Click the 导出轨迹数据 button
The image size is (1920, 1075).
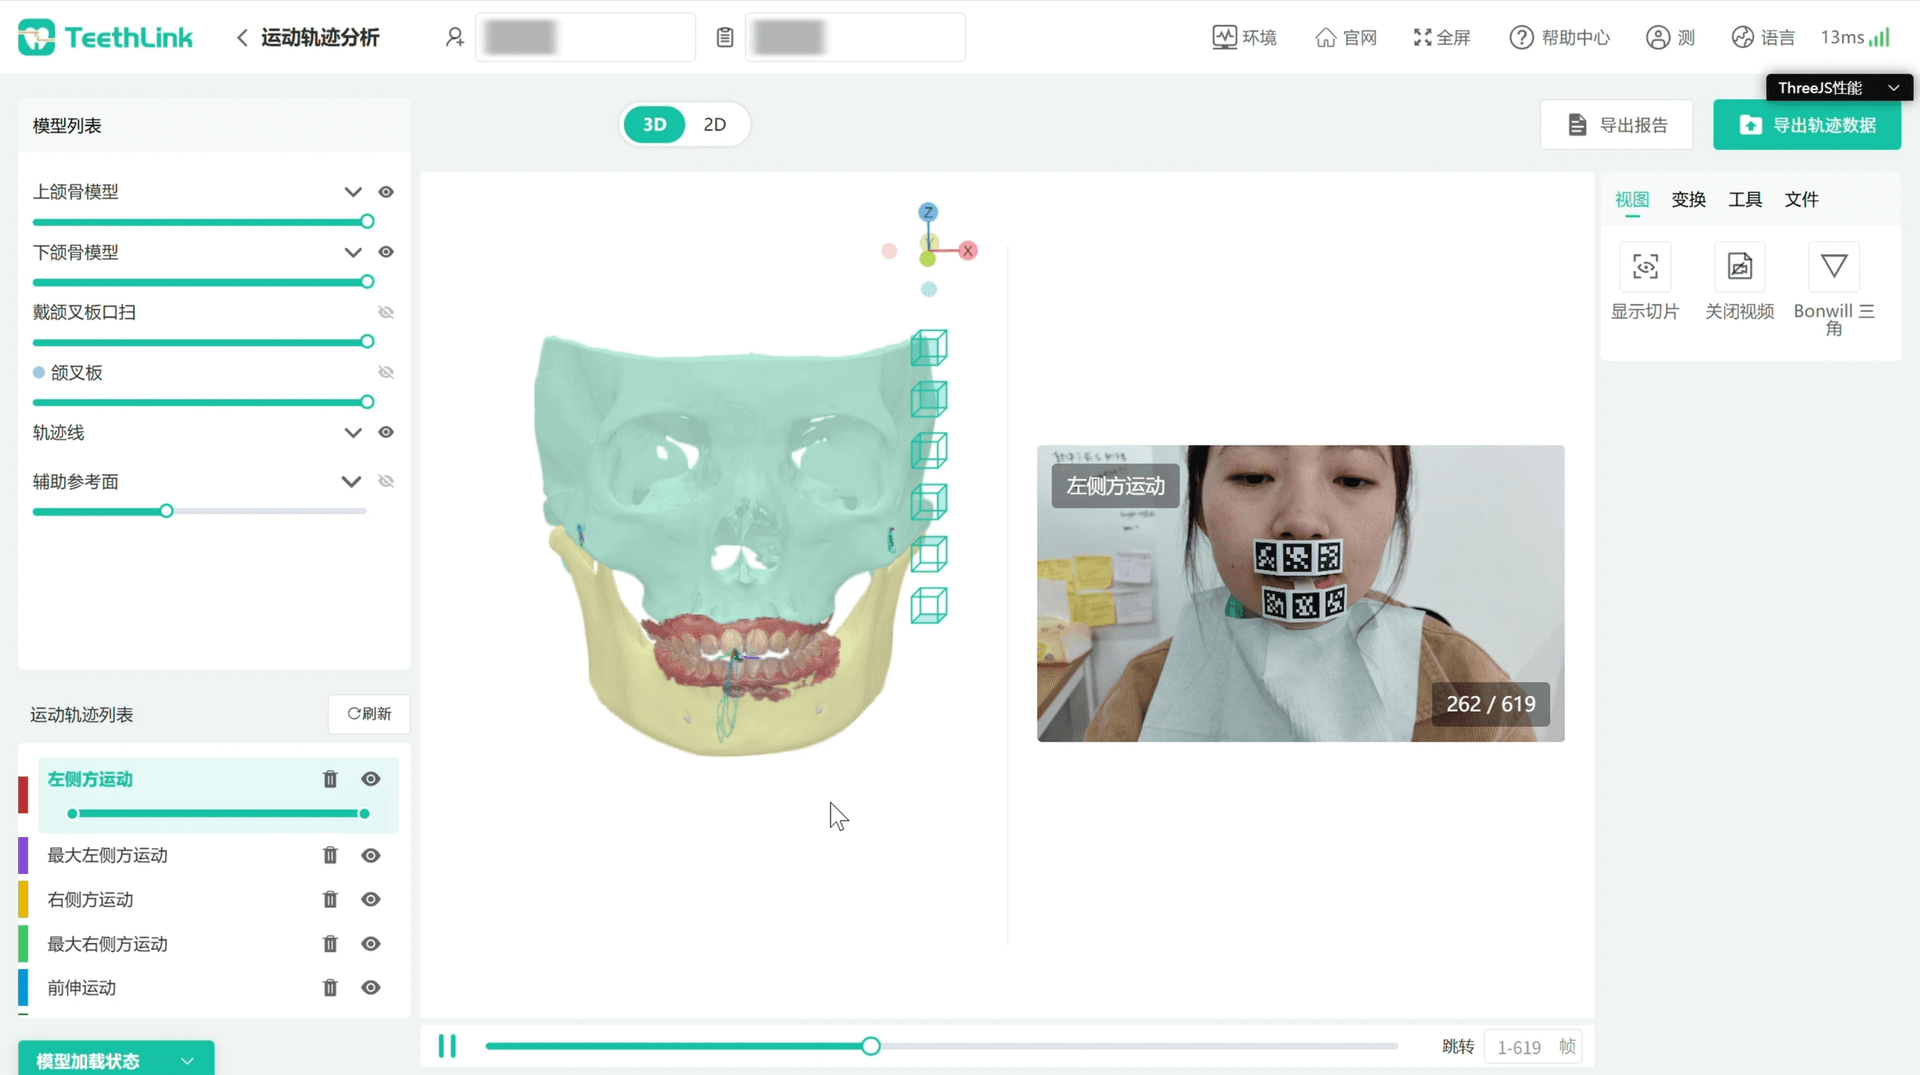click(x=1806, y=125)
